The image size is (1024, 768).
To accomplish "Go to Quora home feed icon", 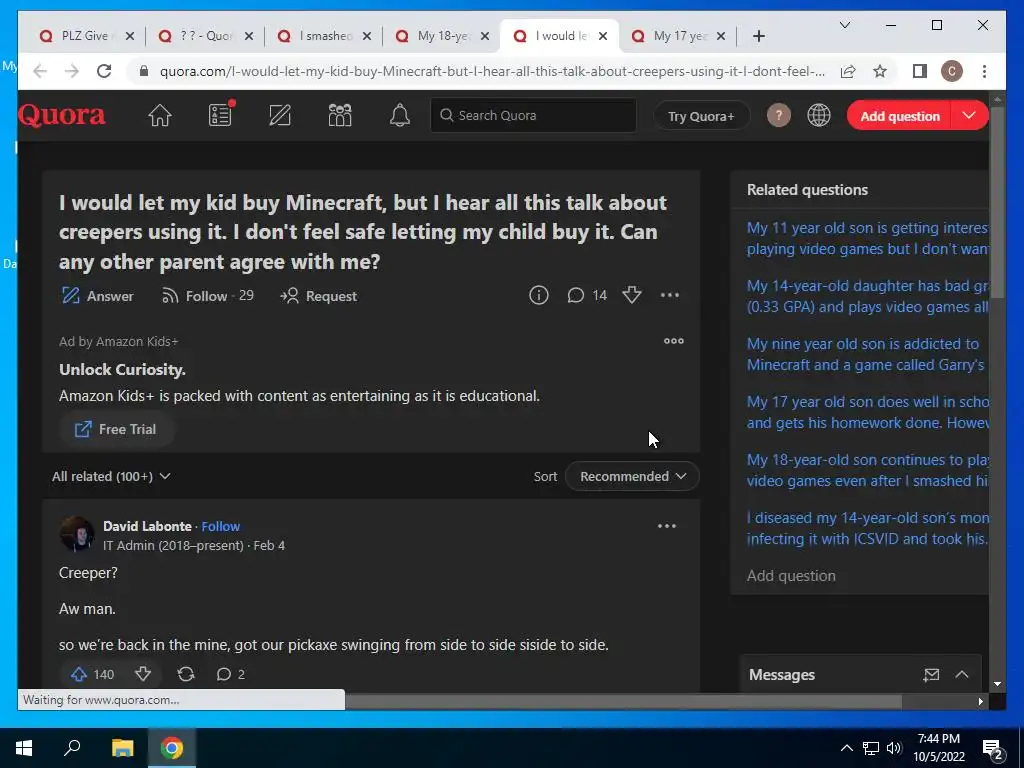I will point(159,116).
